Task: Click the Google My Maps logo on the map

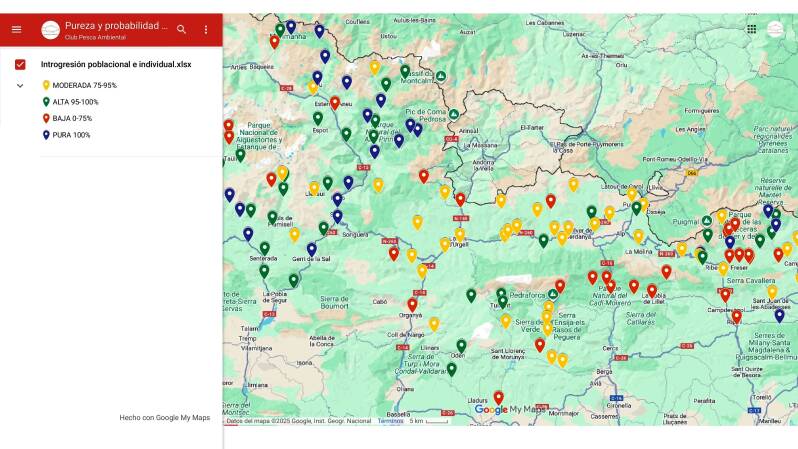Action: coord(510,409)
